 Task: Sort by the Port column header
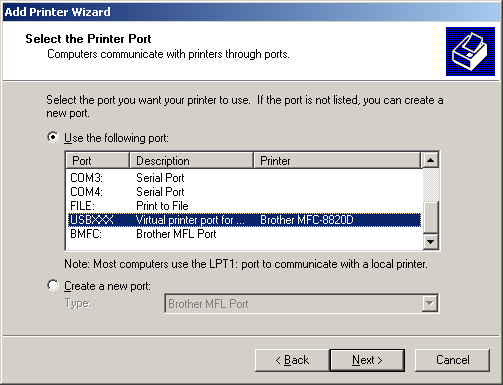tap(97, 160)
